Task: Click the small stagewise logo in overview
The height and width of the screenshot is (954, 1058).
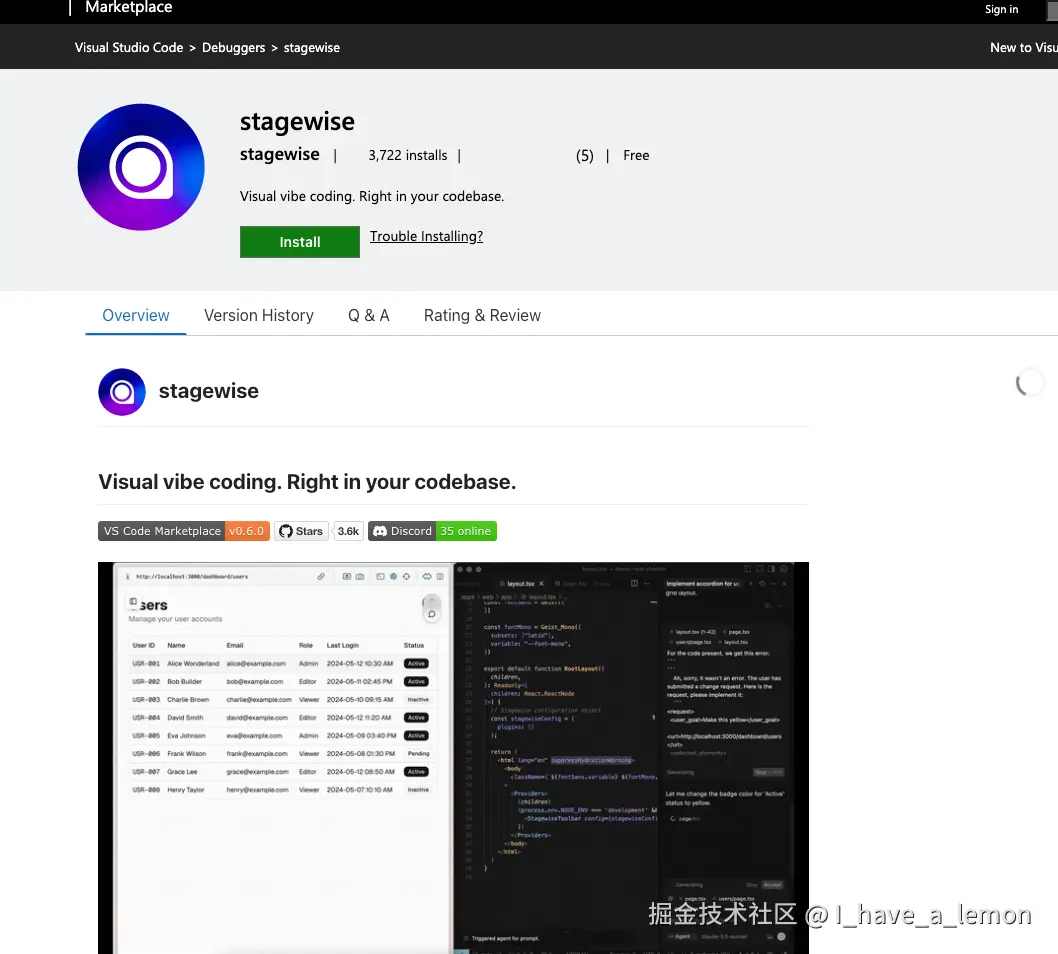Action: point(122,391)
